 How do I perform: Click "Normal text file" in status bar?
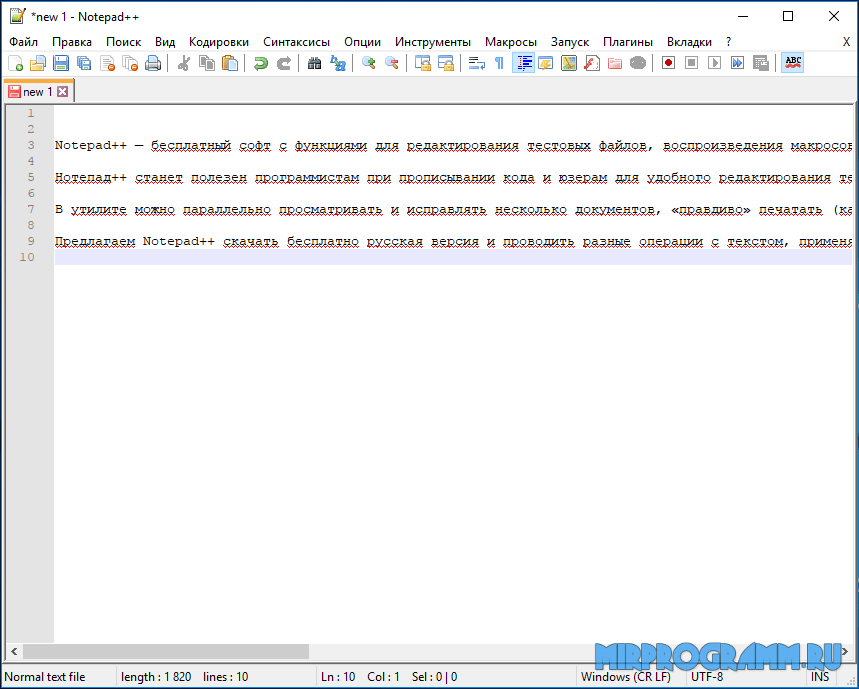[45, 677]
